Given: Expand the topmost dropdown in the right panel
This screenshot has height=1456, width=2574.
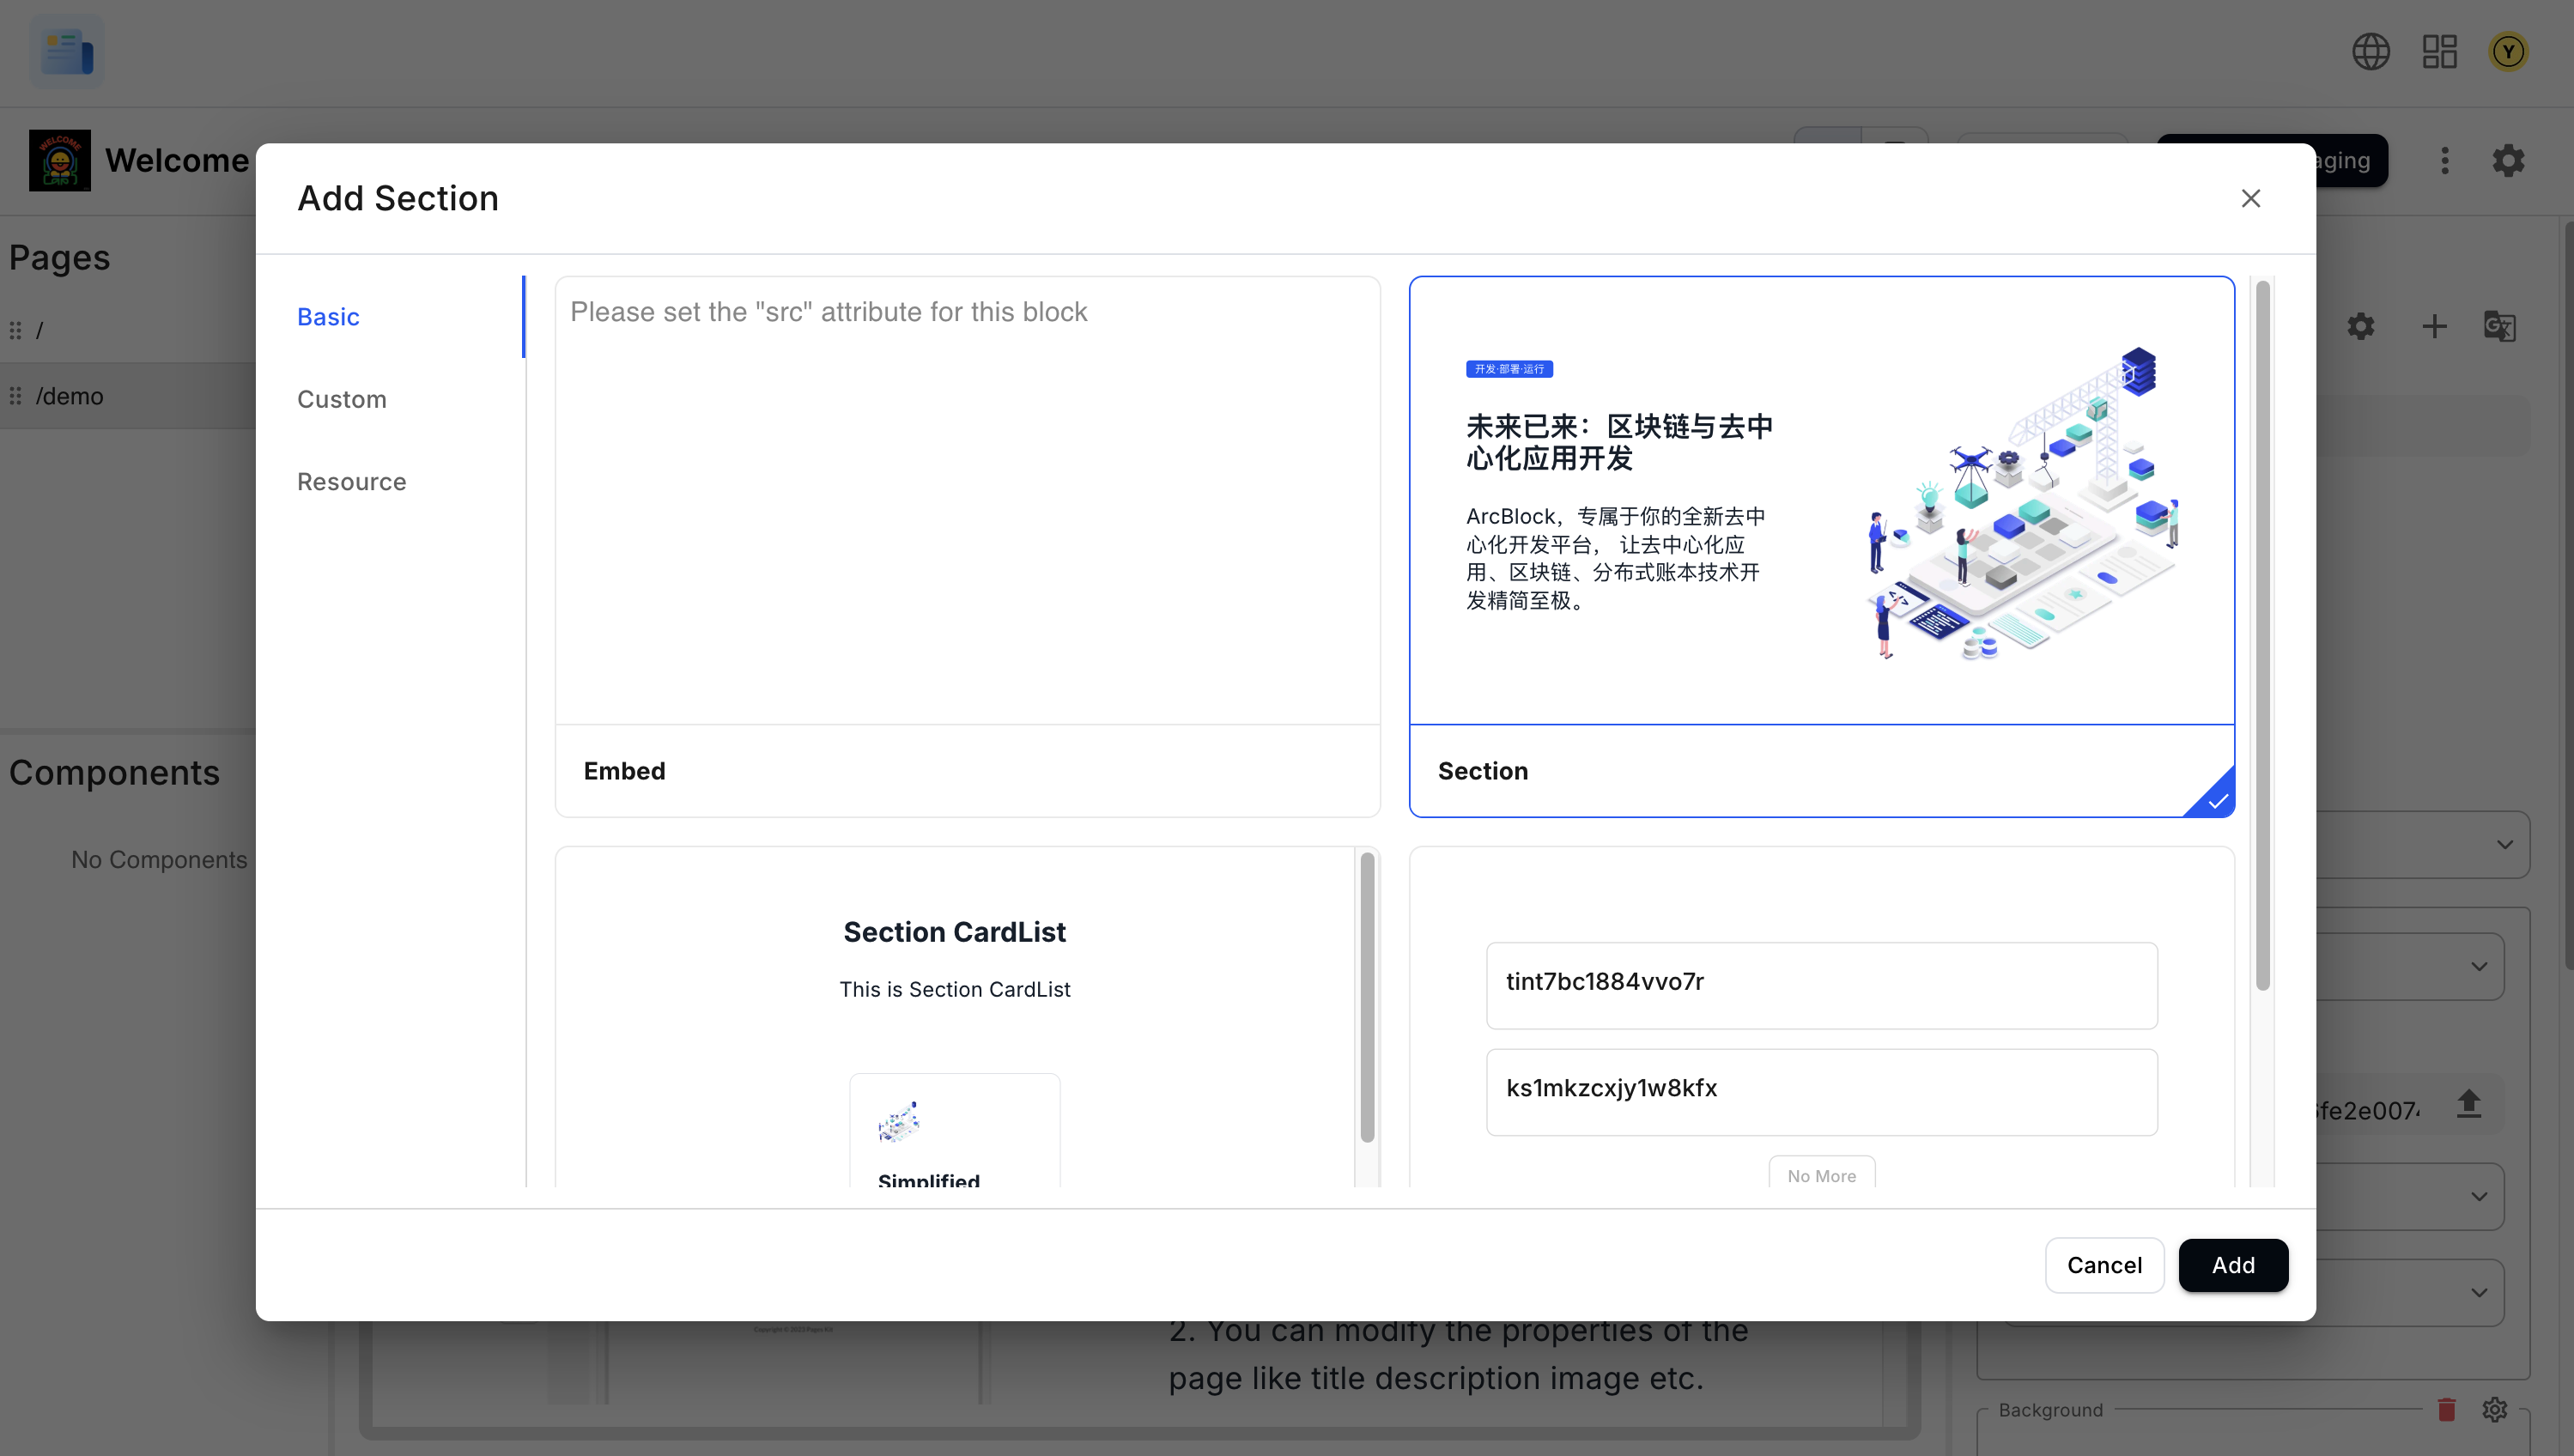Looking at the screenshot, I should [x=2504, y=845].
